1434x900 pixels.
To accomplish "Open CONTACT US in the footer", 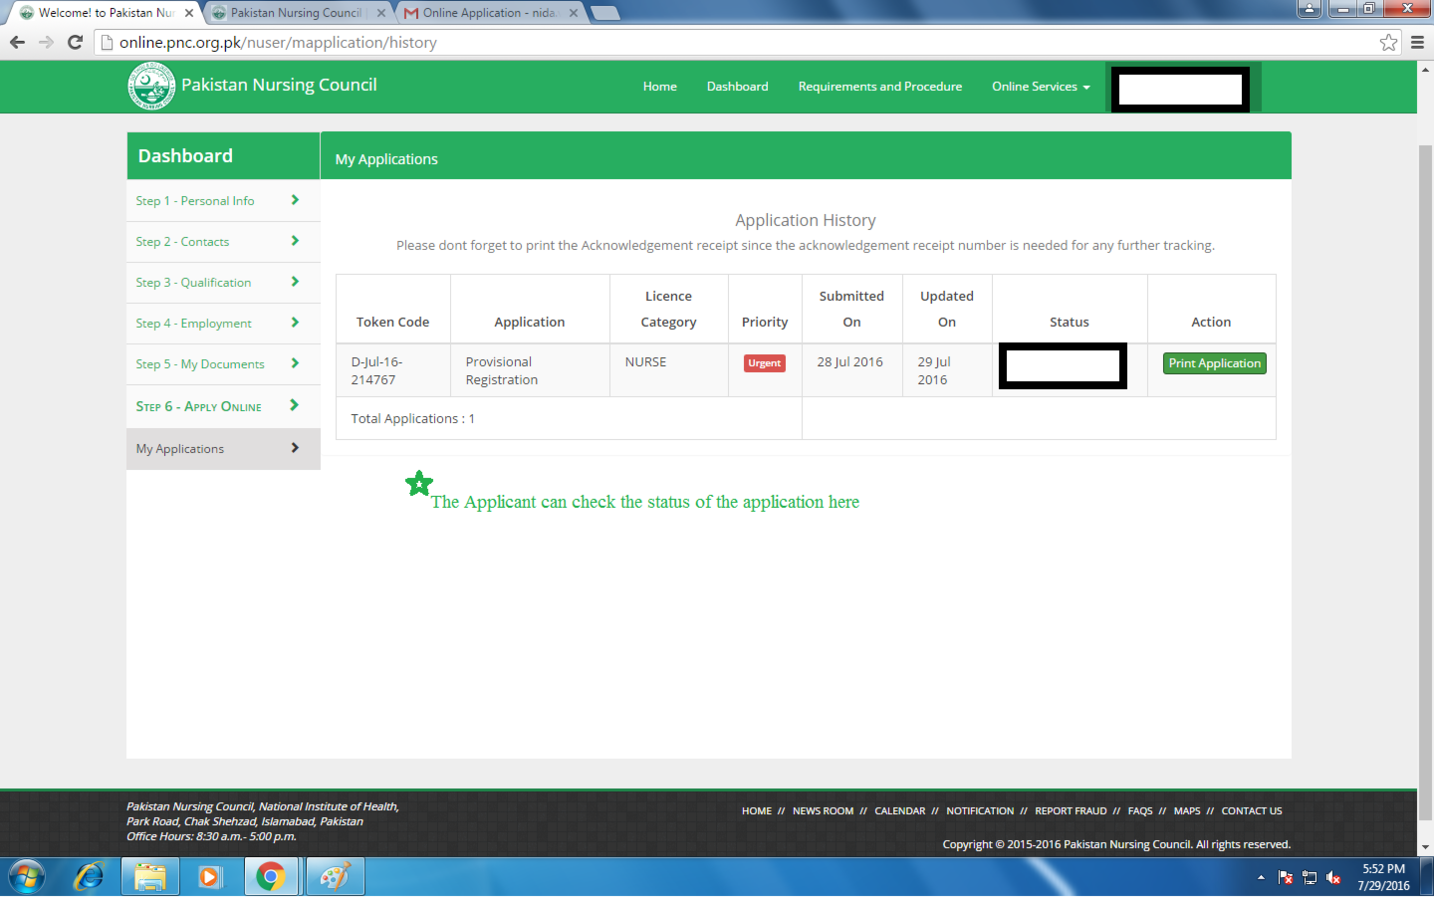I will (1251, 811).
